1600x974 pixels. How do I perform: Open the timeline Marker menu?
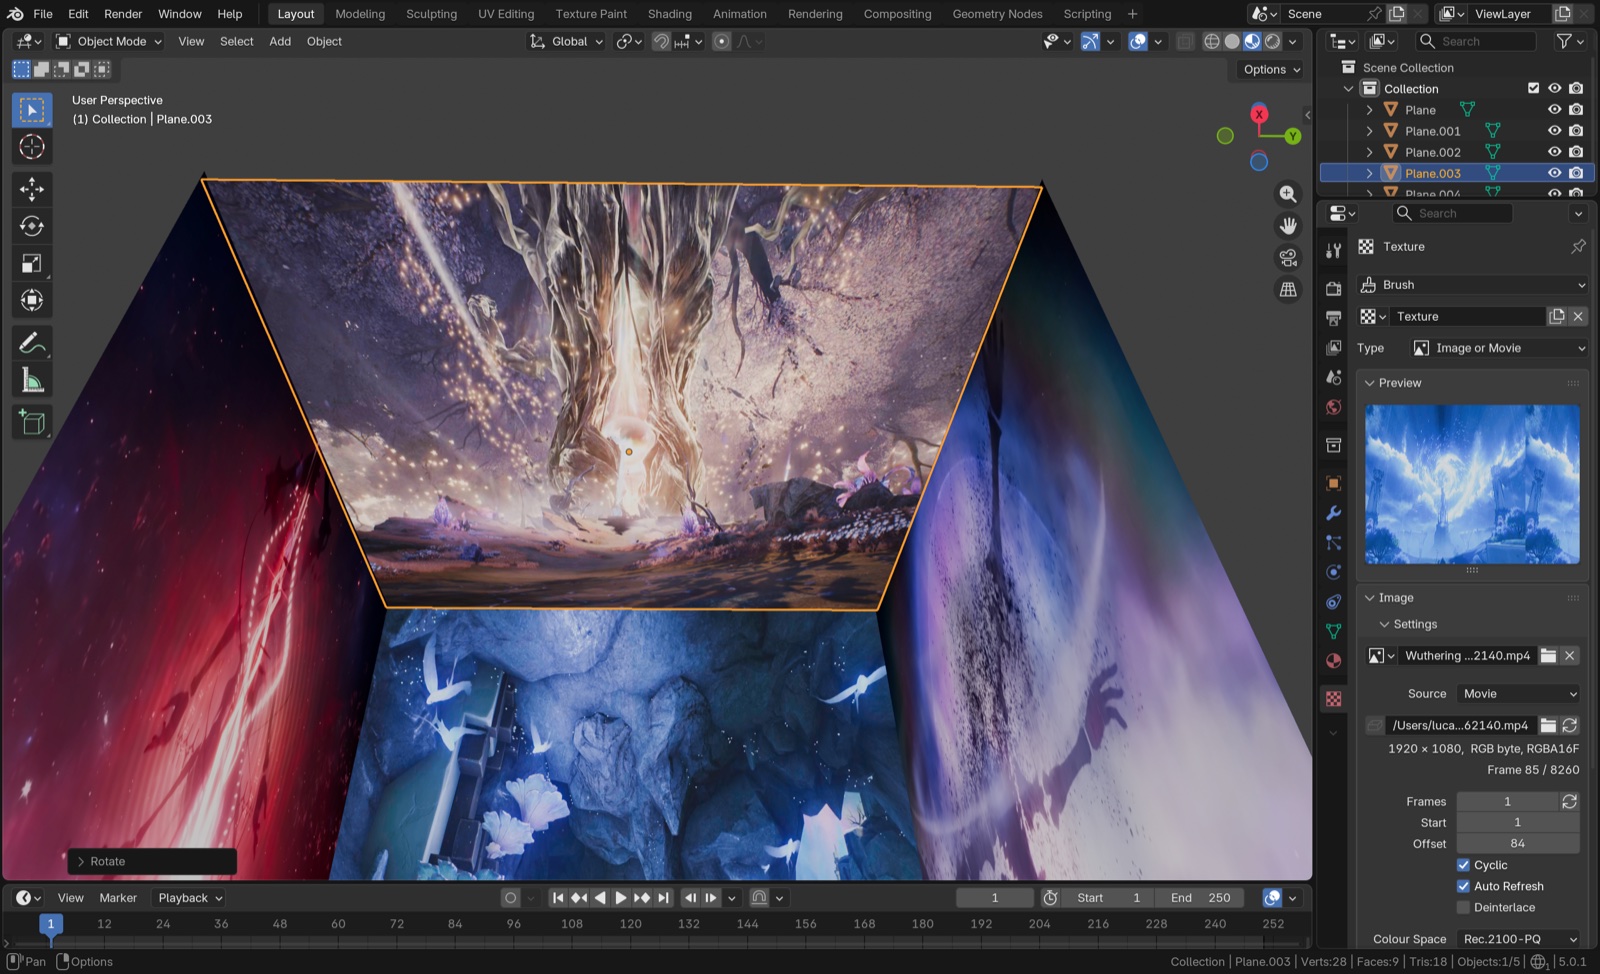[118, 898]
